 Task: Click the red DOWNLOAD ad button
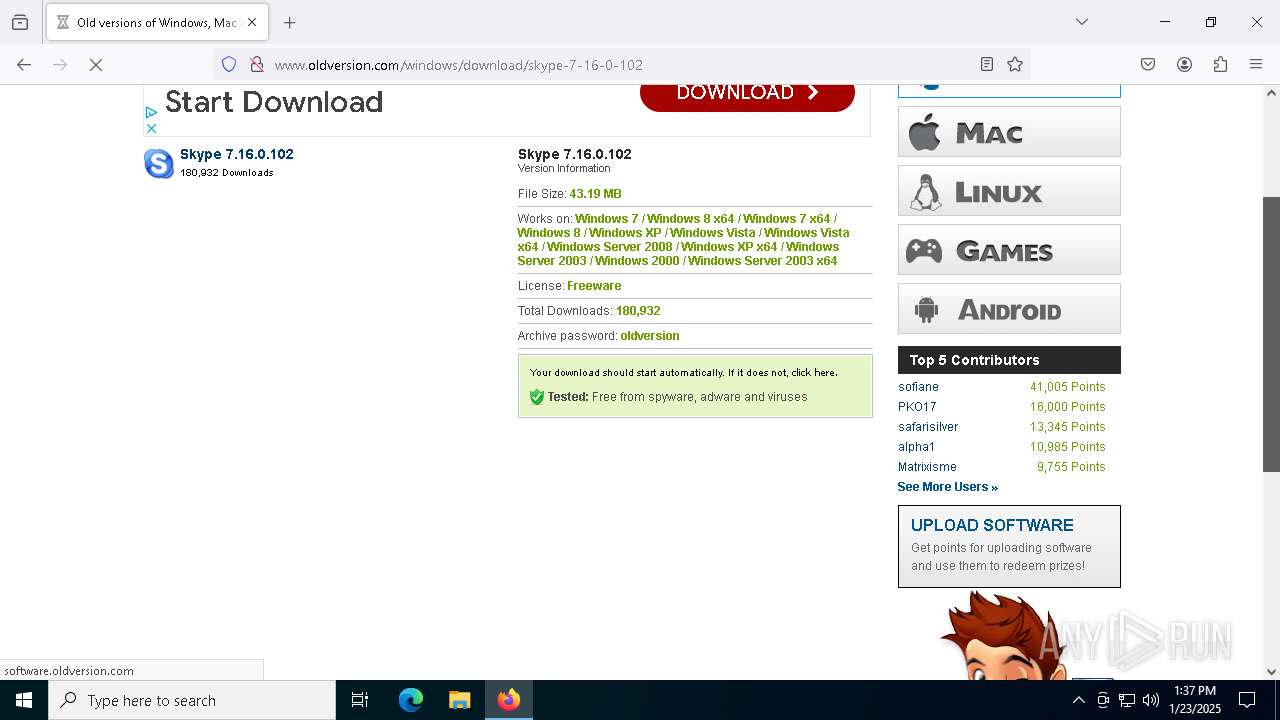[747, 96]
